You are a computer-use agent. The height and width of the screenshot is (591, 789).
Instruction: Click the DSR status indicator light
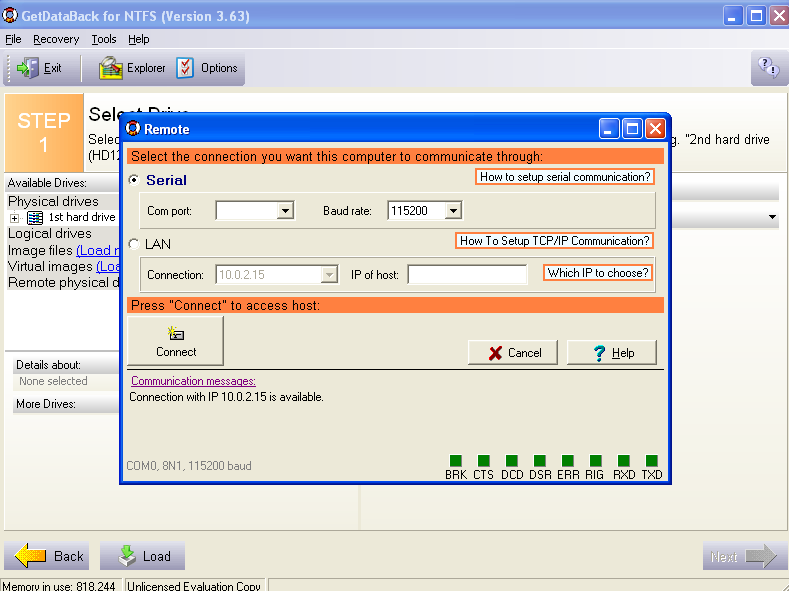pos(540,460)
